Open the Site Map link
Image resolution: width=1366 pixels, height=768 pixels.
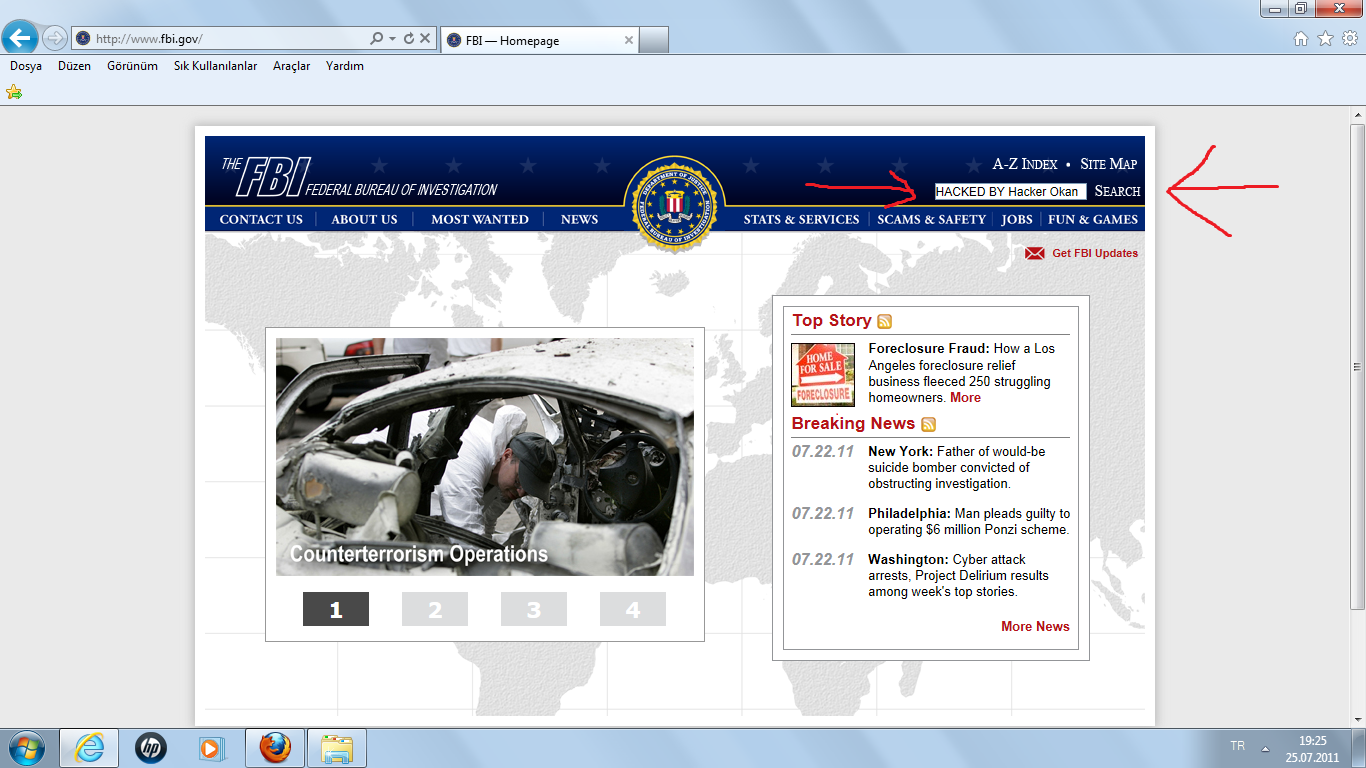[x=1108, y=164]
